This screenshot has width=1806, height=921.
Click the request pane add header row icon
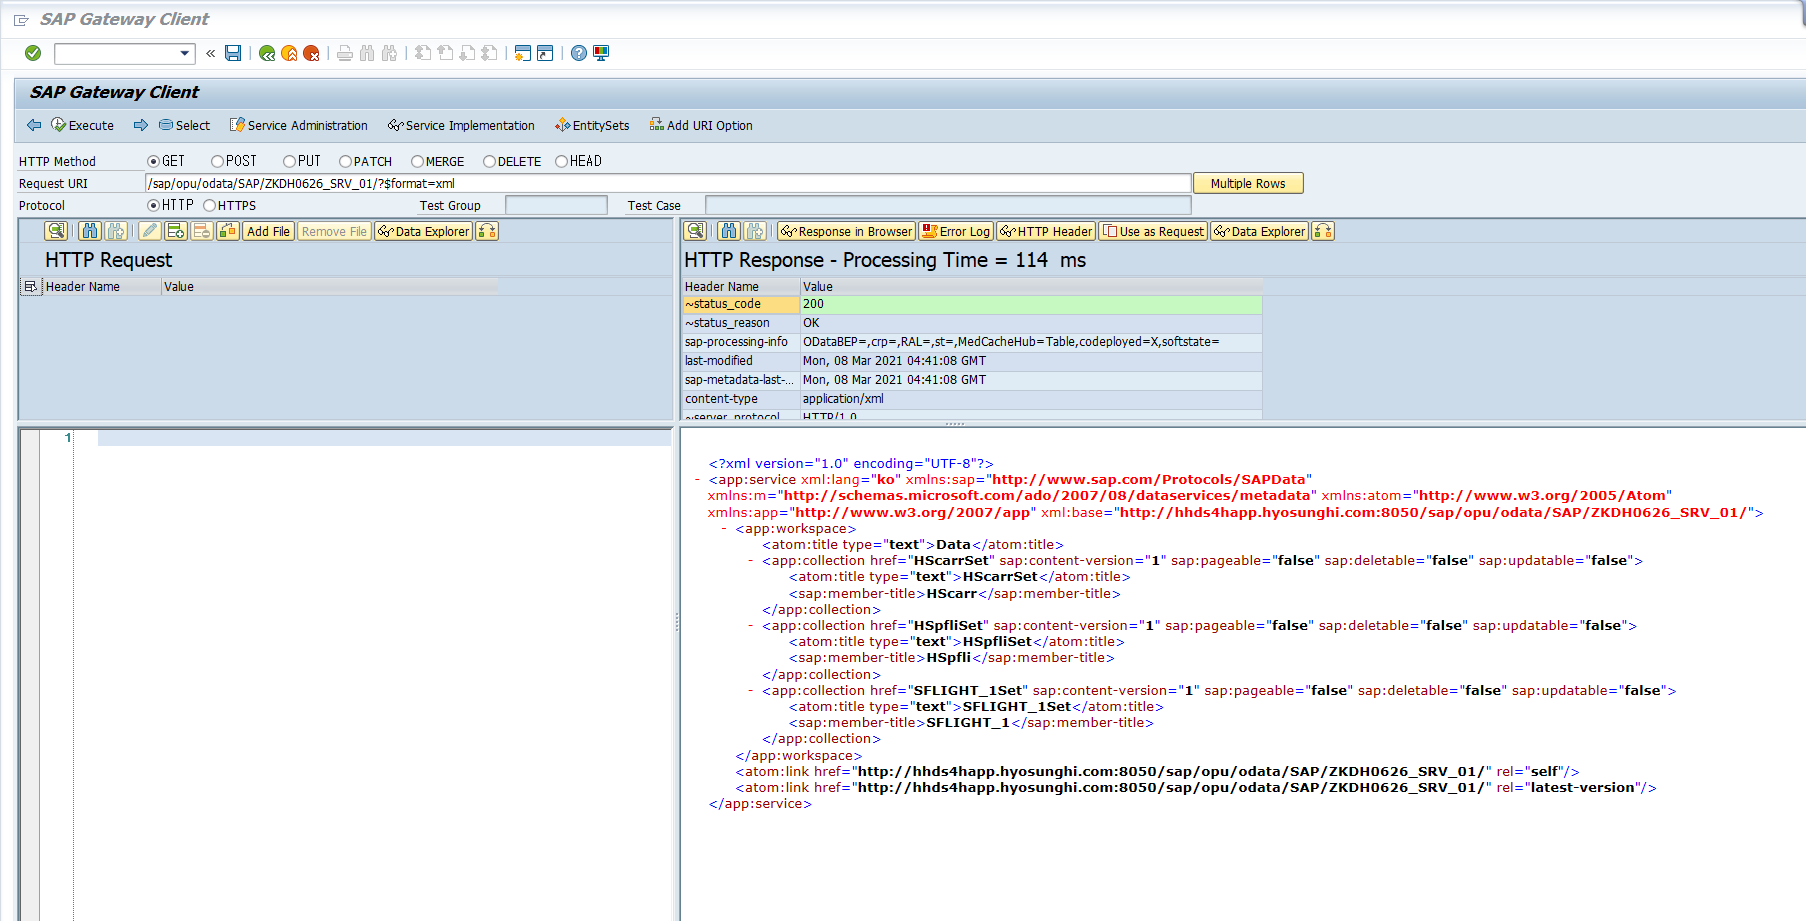176,231
